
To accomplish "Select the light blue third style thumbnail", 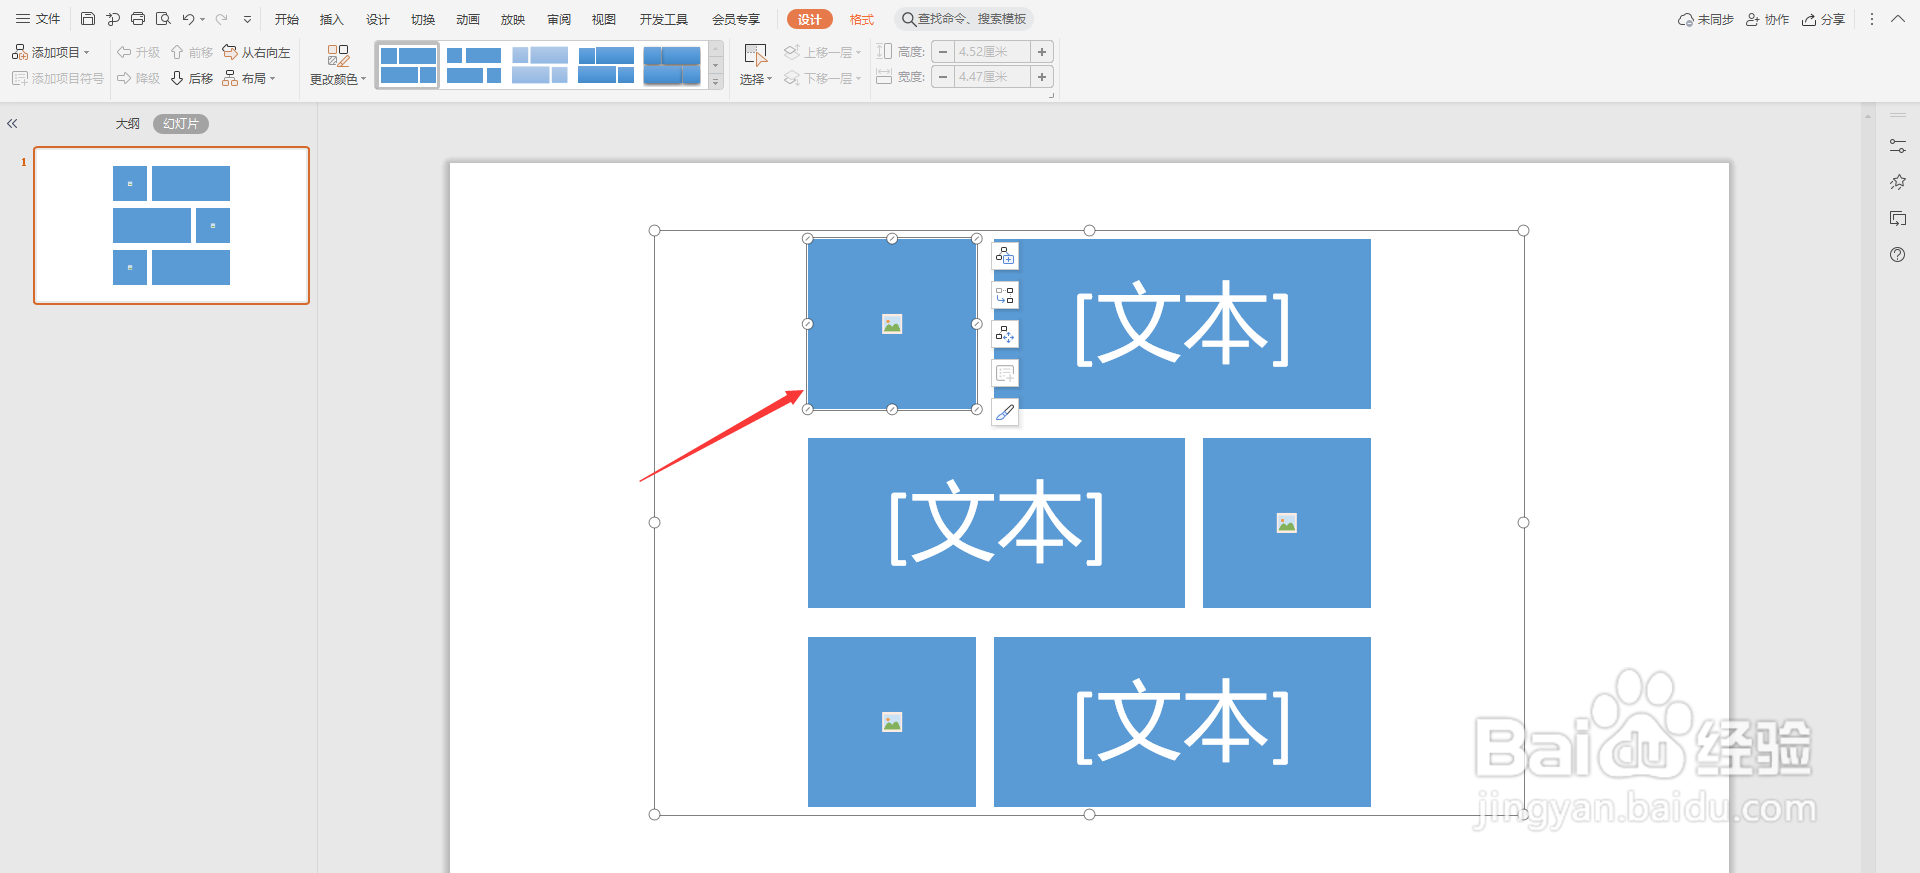I will click(x=540, y=65).
